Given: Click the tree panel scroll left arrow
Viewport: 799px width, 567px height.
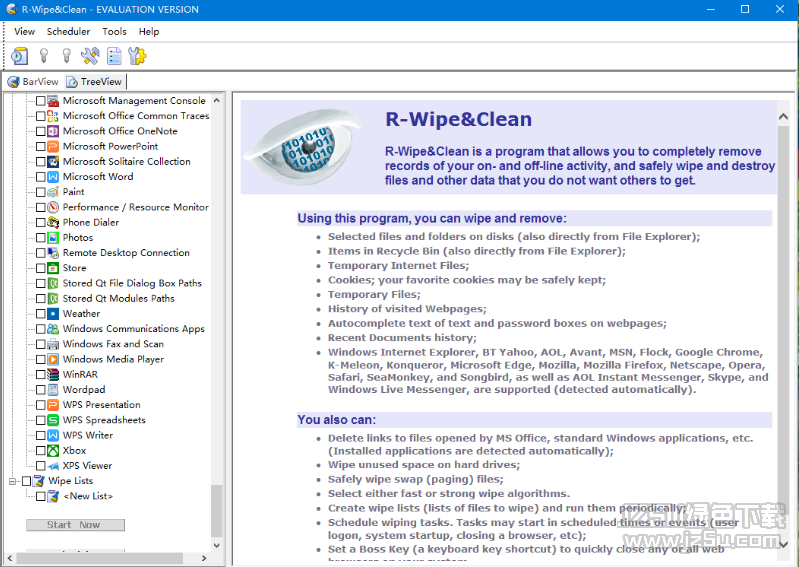Looking at the screenshot, I should tap(10, 558).
